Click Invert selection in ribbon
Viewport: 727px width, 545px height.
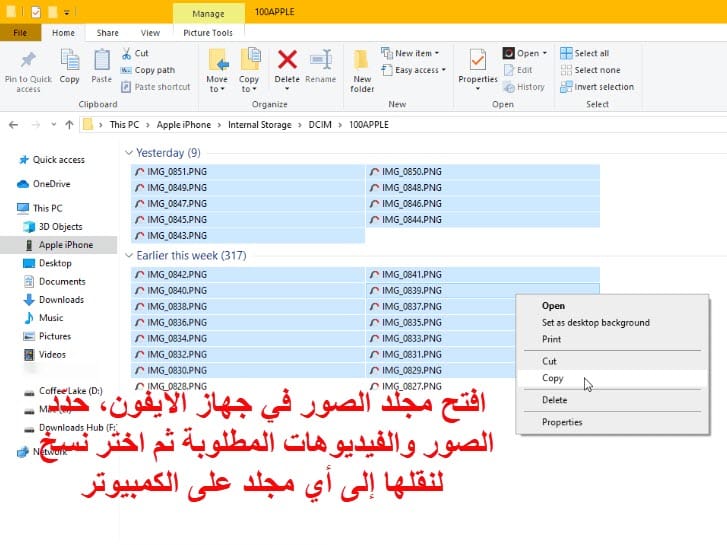pos(597,87)
